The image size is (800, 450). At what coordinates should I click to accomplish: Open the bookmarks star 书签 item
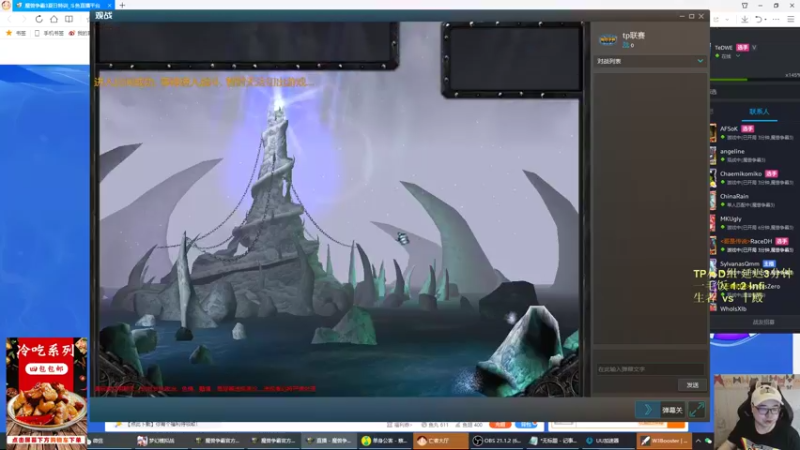[15, 33]
